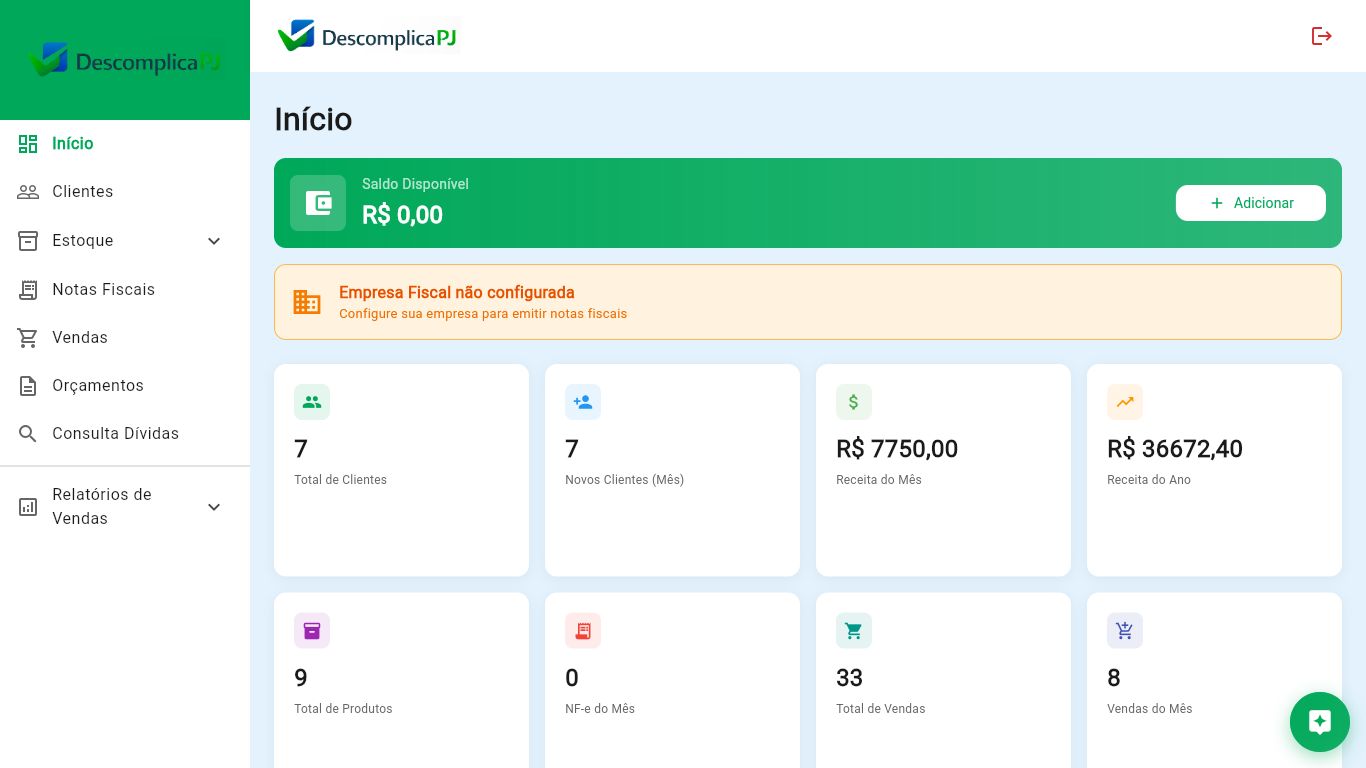Click the Orçamentos document icon in sidebar

[x=28, y=386]
